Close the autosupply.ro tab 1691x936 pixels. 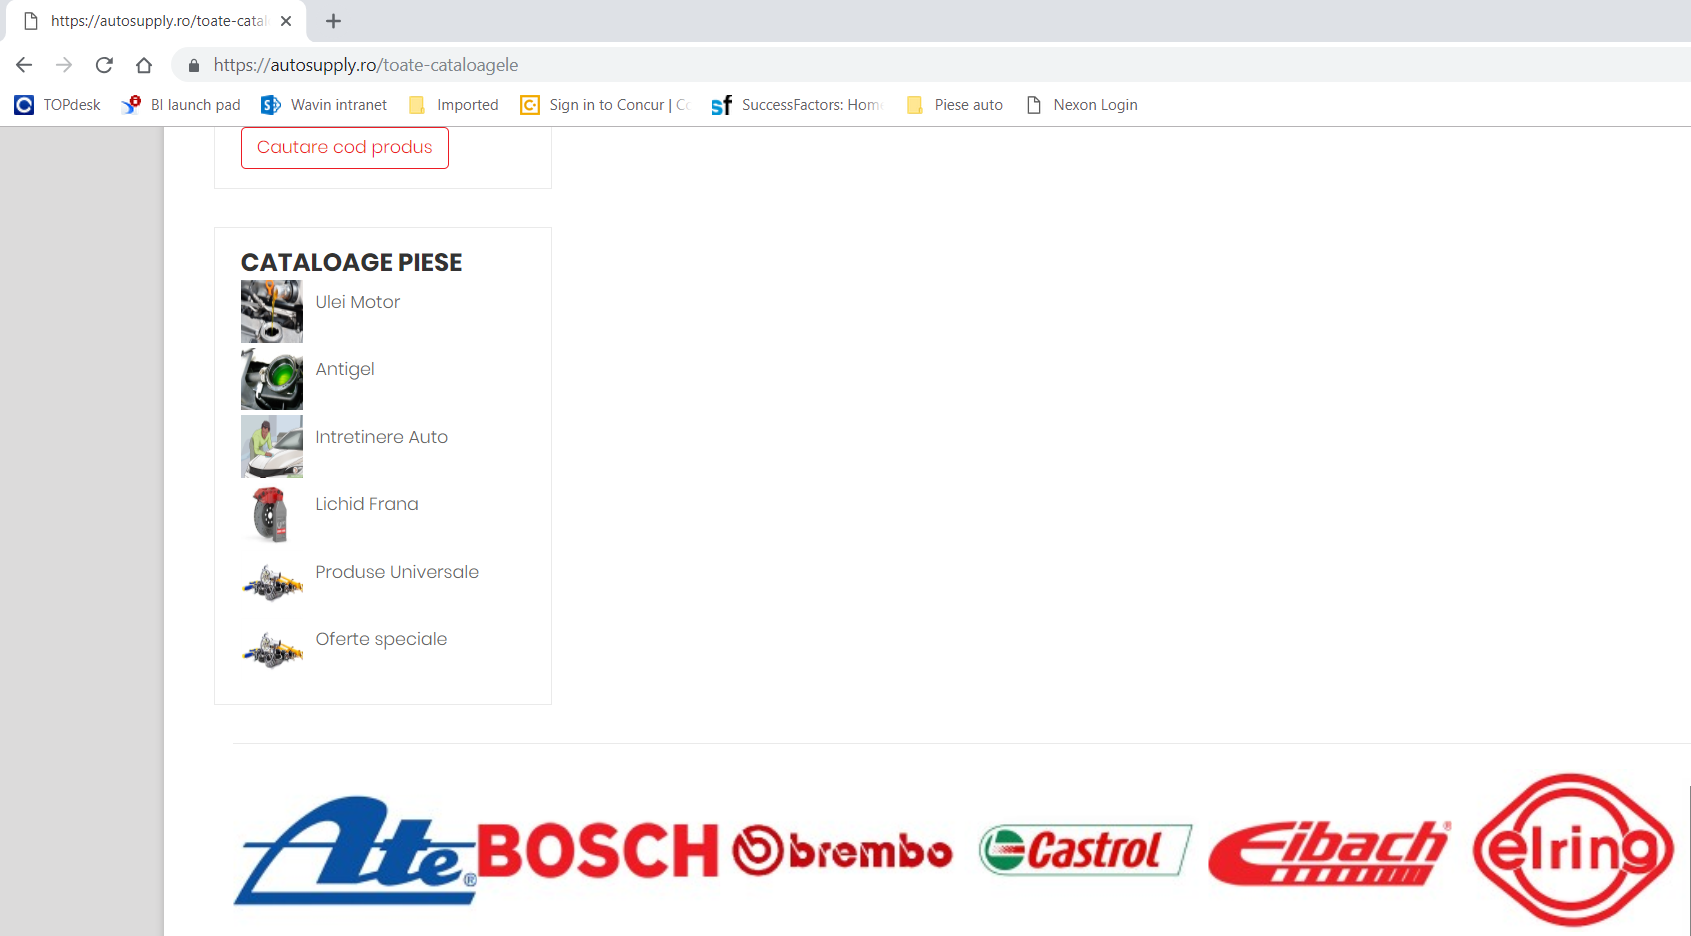286,21
